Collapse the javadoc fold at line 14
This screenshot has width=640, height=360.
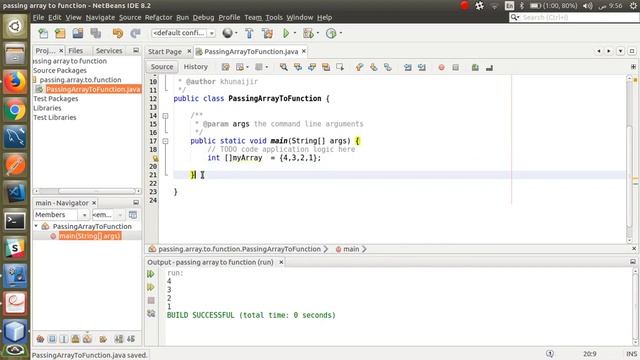pos(165,116)
